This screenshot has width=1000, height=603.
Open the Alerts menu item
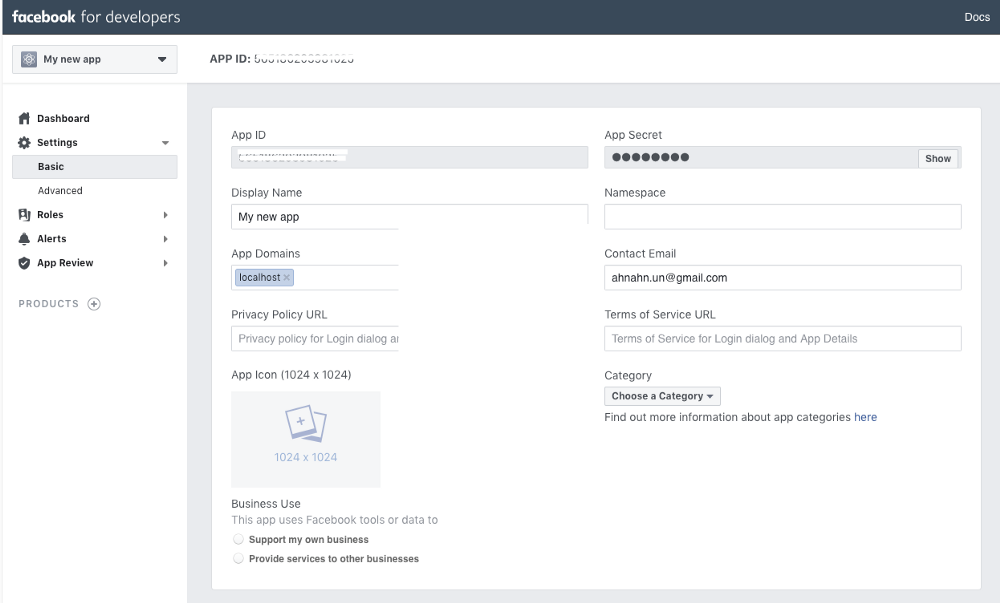tap(52, 239)
